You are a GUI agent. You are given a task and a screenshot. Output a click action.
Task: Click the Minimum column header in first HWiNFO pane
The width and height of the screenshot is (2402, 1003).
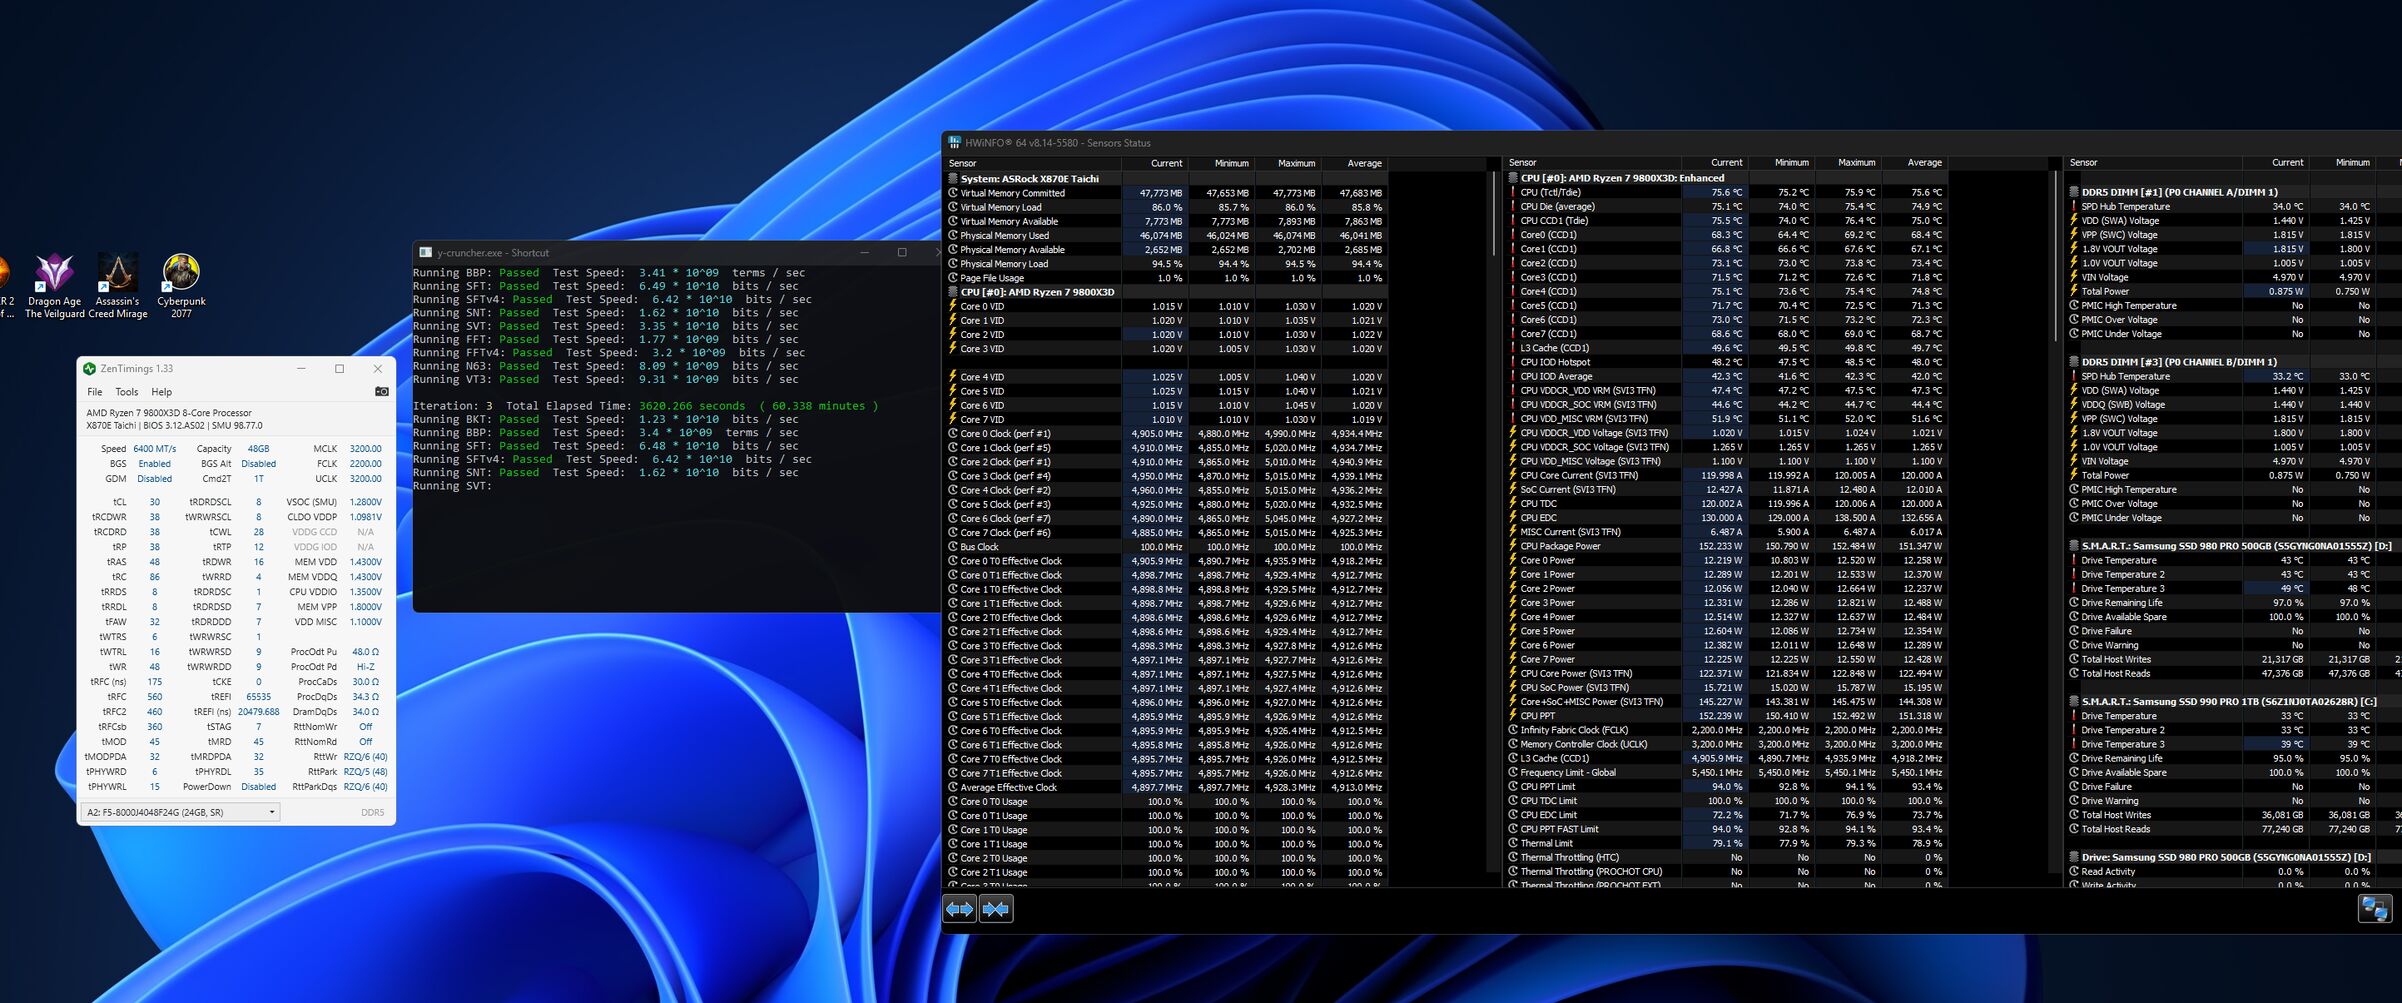(x=1220, y=163)
